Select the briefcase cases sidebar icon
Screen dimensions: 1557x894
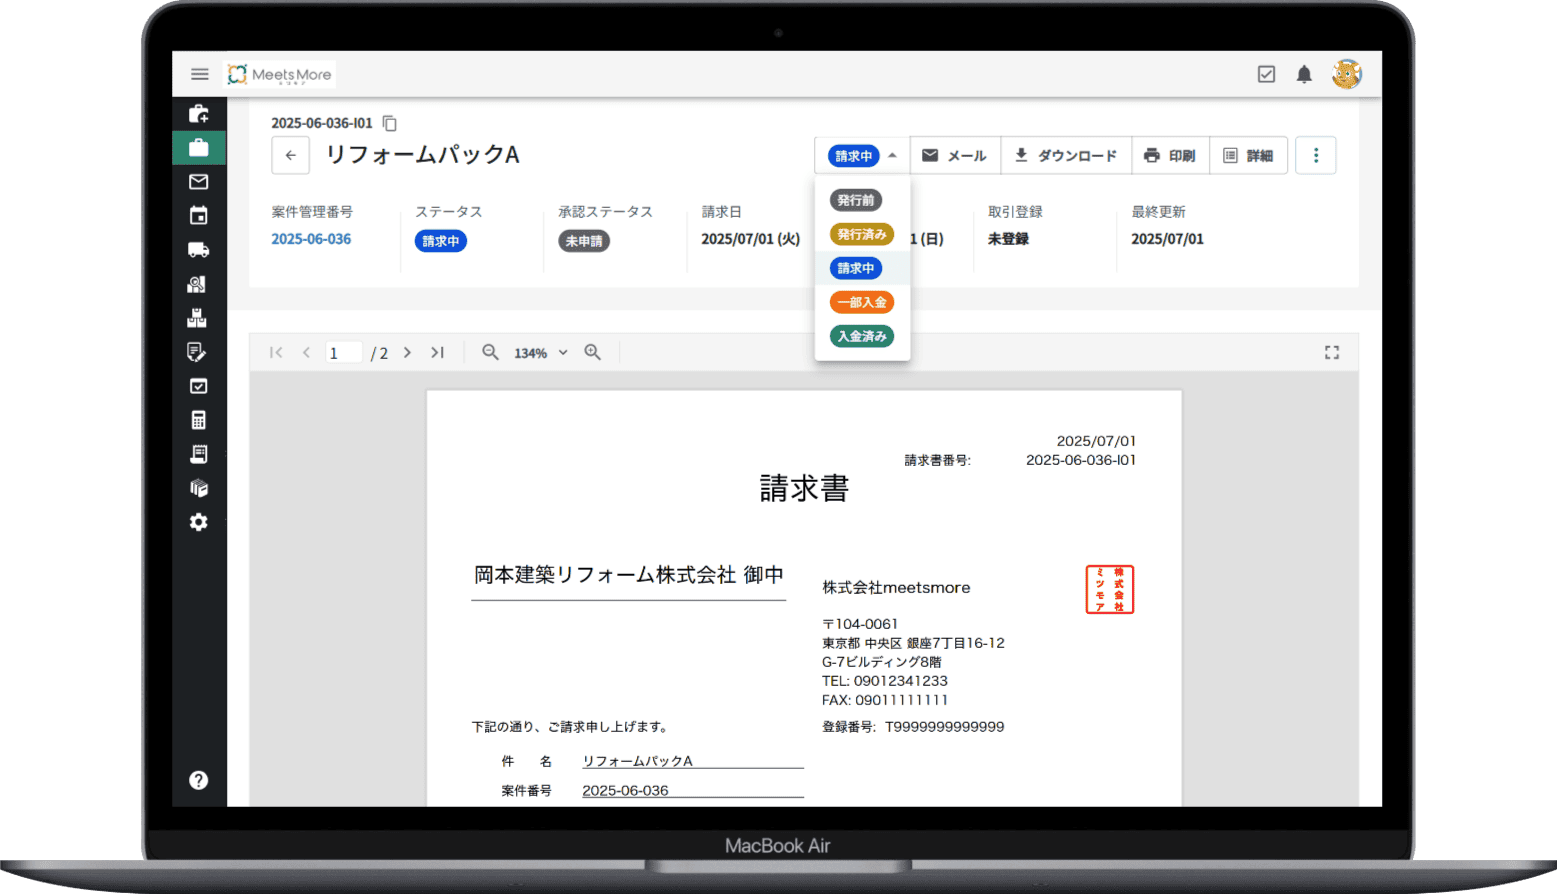pos(199,148)
